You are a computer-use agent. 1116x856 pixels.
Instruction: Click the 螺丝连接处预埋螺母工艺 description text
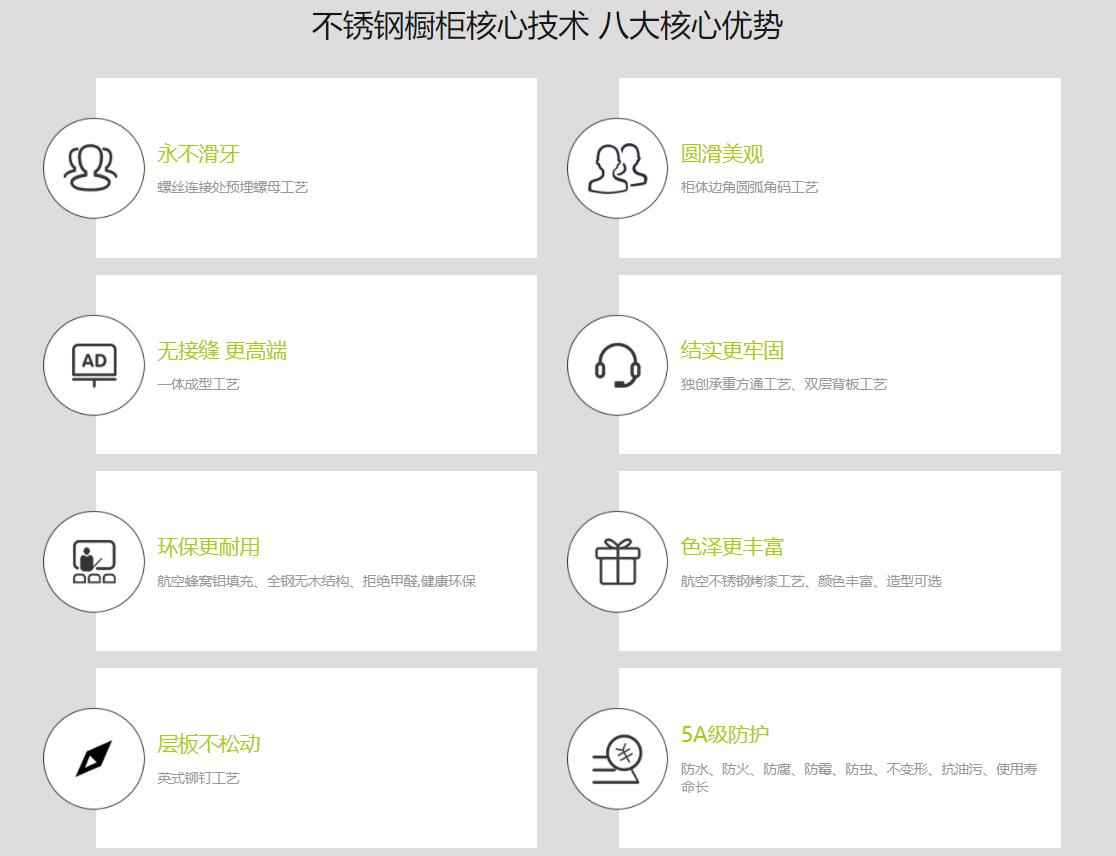tap(232, 187)
